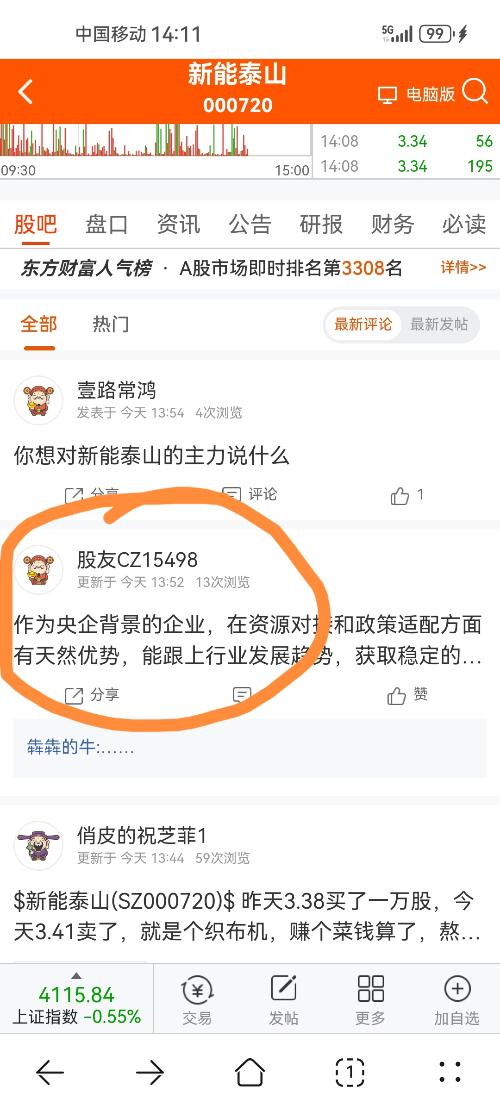Expand the 上证指数 index bar arrow
Viewport: 500px width, 1111px height.
point(76,976)
